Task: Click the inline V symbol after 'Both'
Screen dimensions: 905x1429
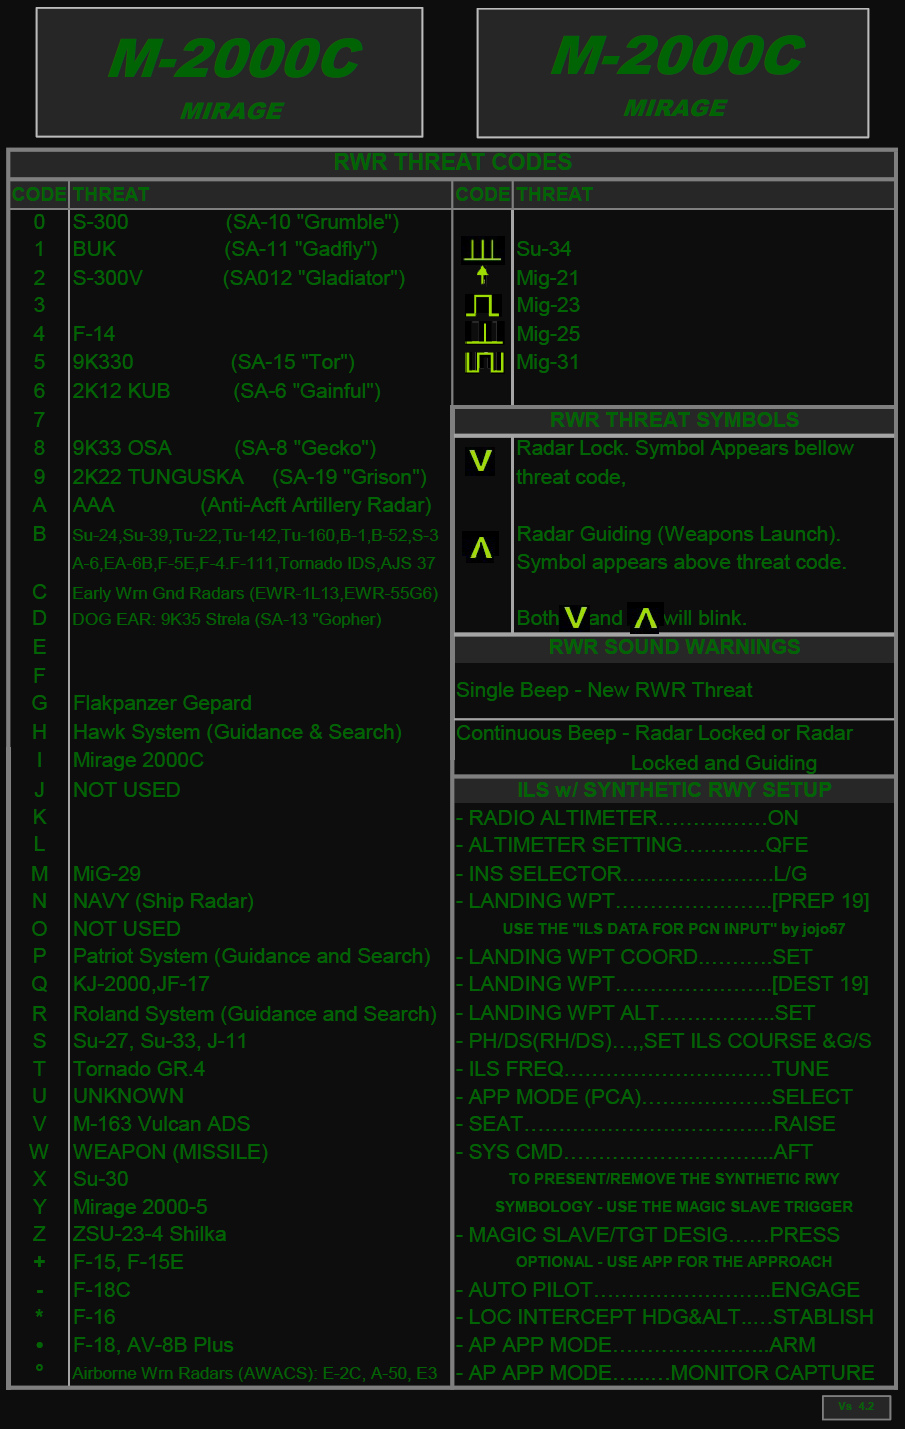Action: coord(575,619)
